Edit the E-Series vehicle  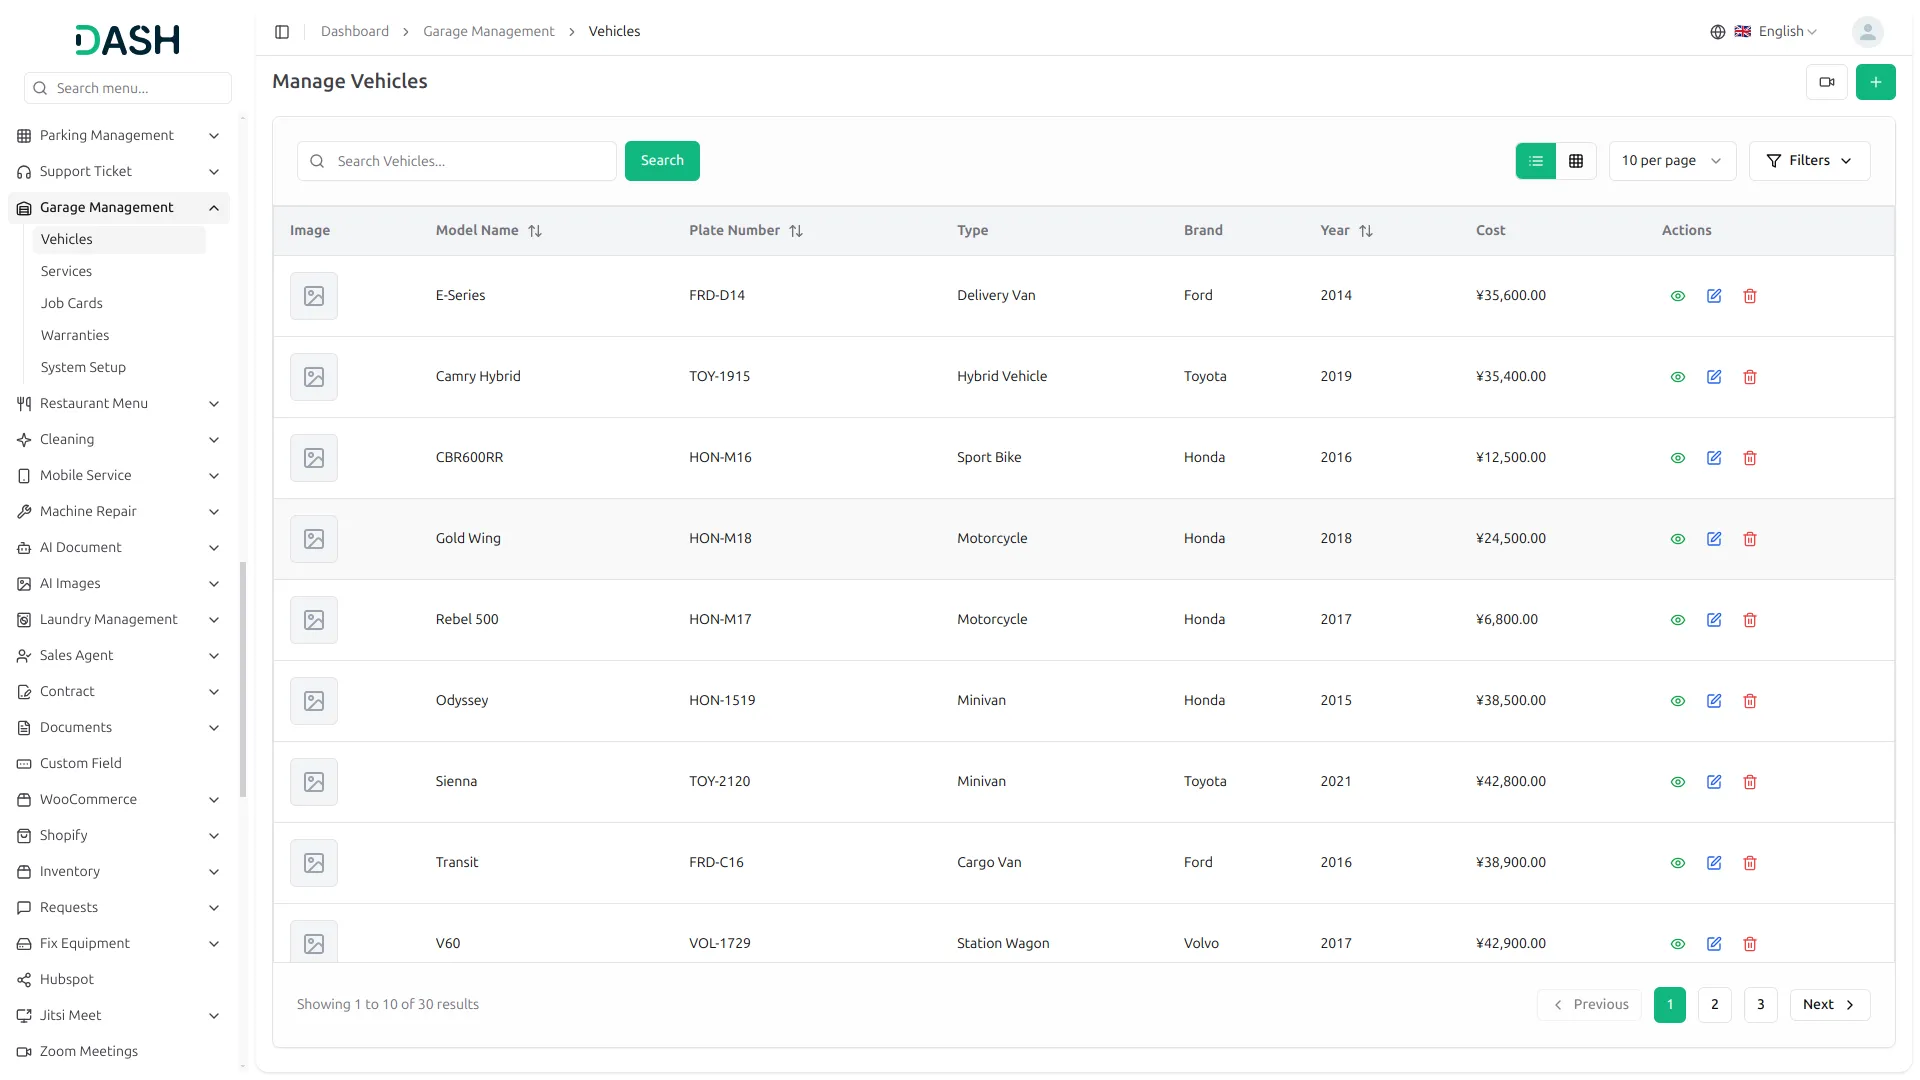1714,296
